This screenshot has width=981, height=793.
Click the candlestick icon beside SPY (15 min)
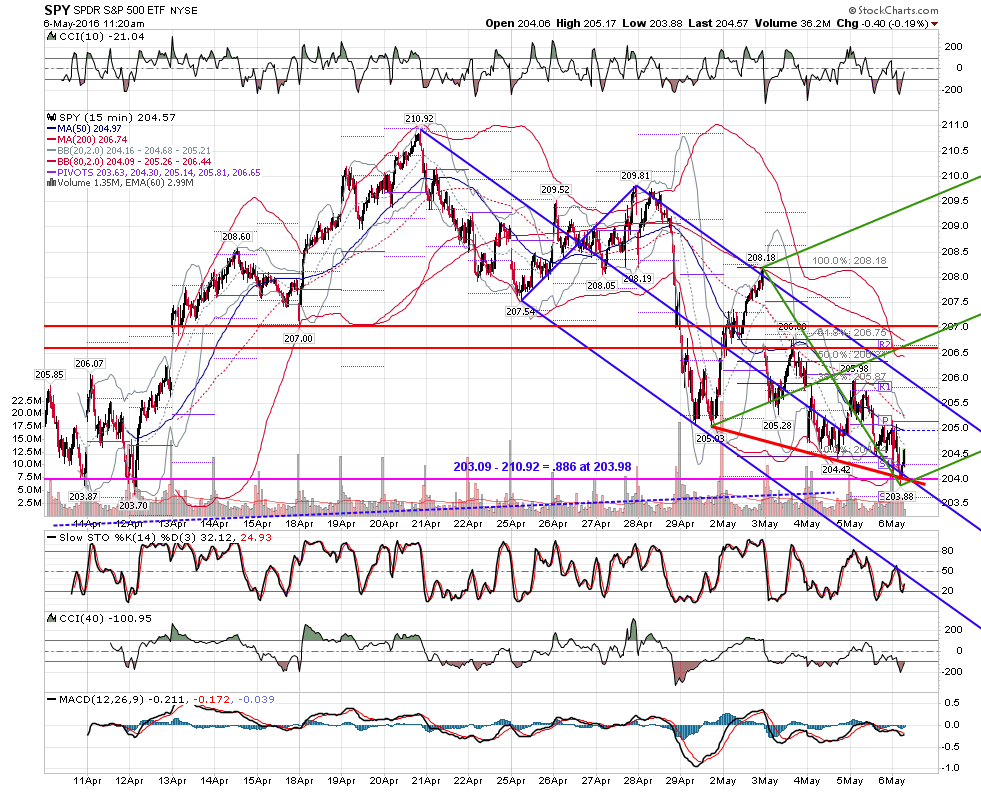[52, 118]
